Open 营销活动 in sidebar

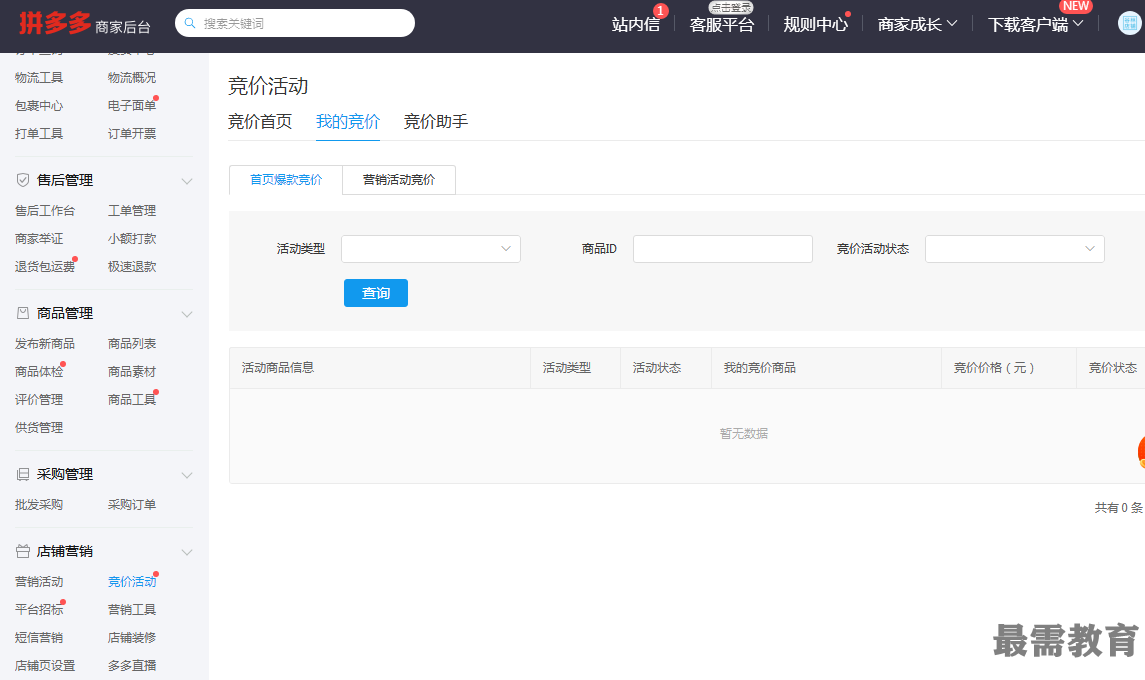39,581
